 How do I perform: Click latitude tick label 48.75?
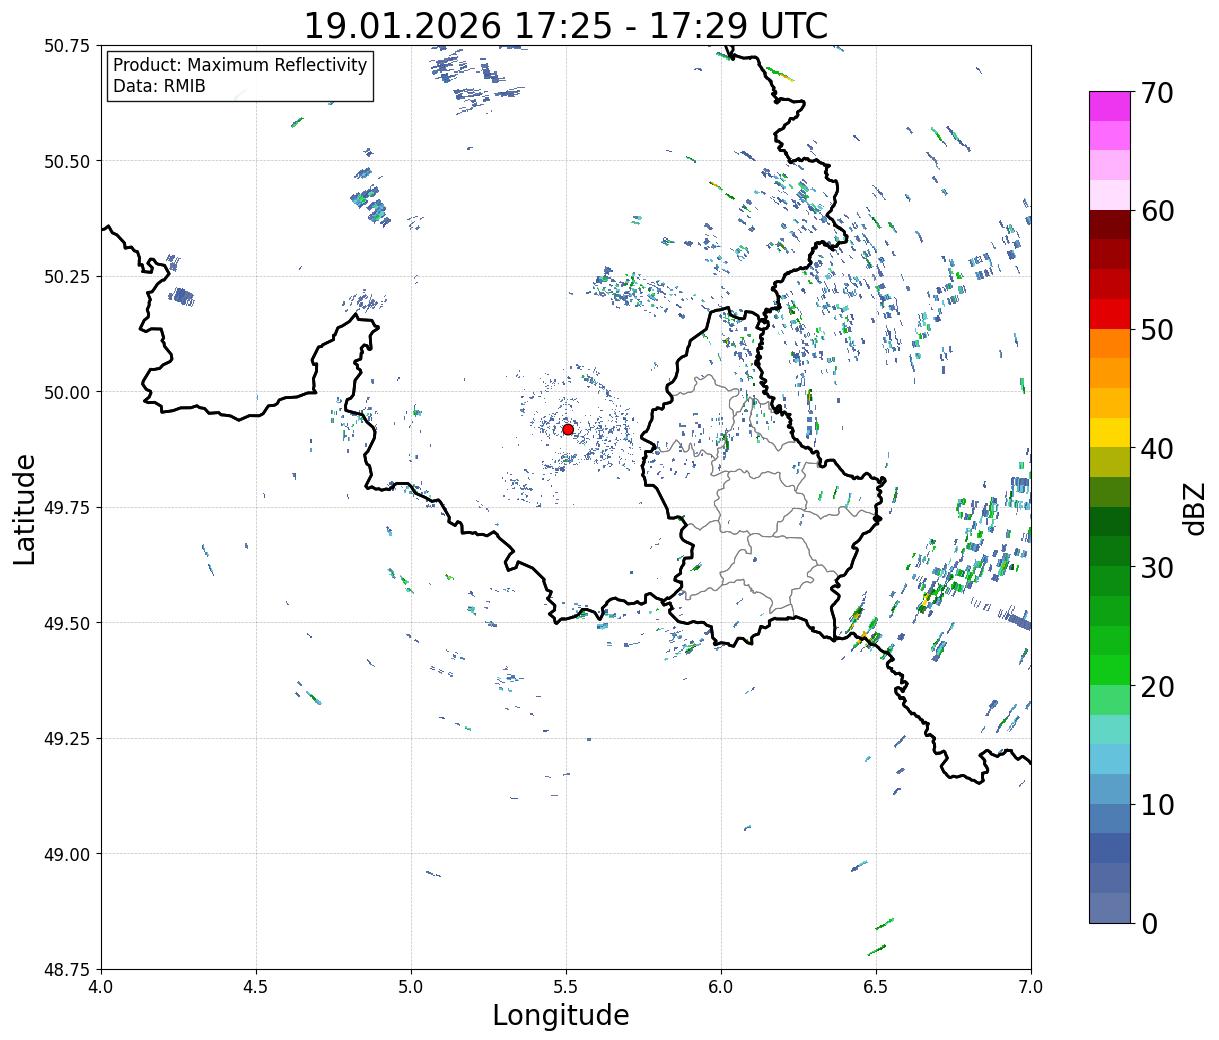click(67, 970)
